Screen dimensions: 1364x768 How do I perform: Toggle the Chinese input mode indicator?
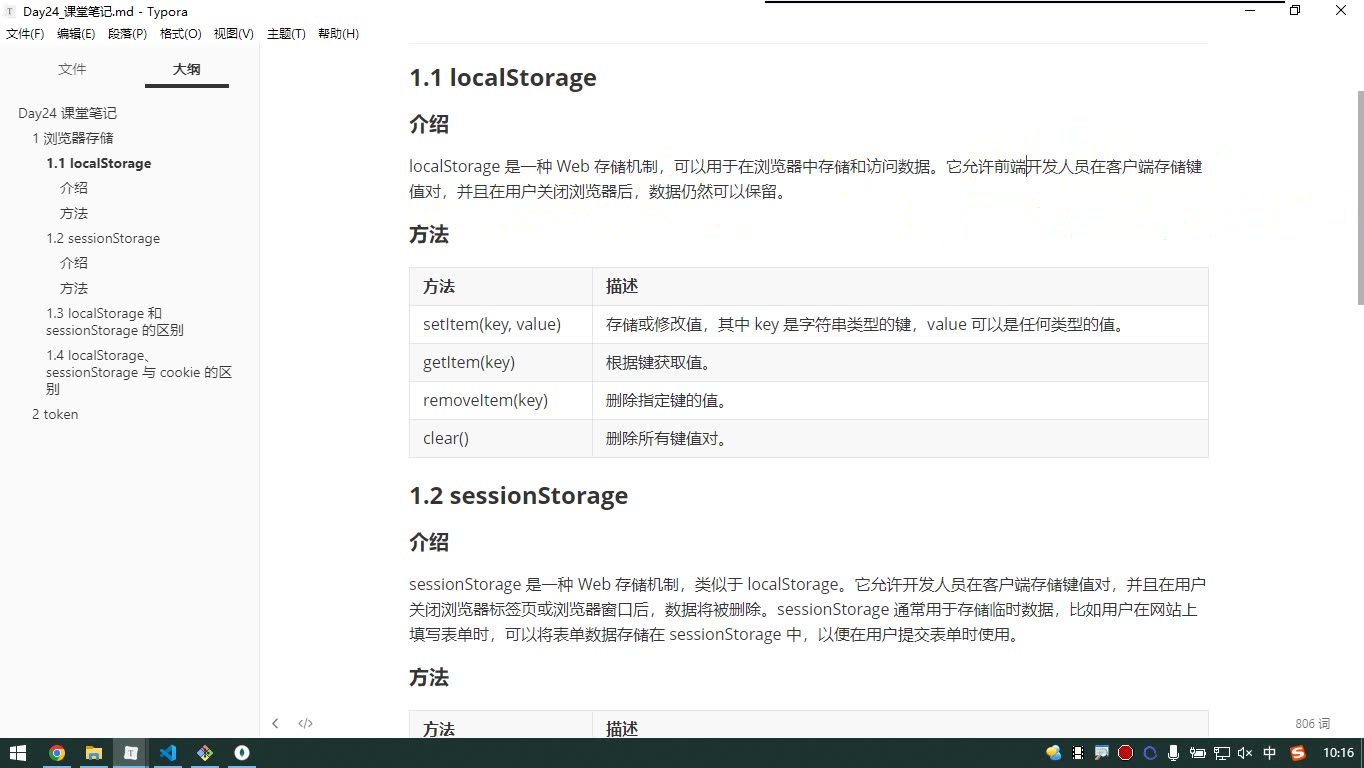click(x=1270, y=753)
